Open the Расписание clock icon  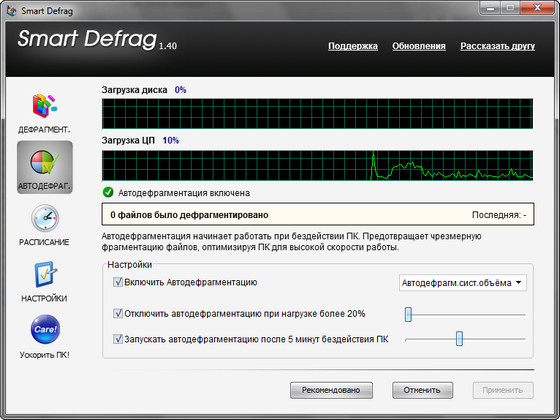coord(45,218)
